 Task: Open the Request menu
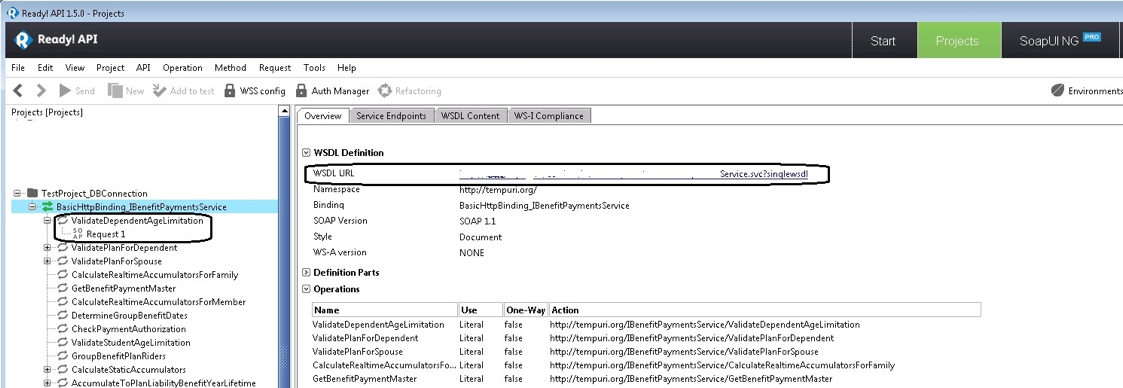click(x=275, y=68)
